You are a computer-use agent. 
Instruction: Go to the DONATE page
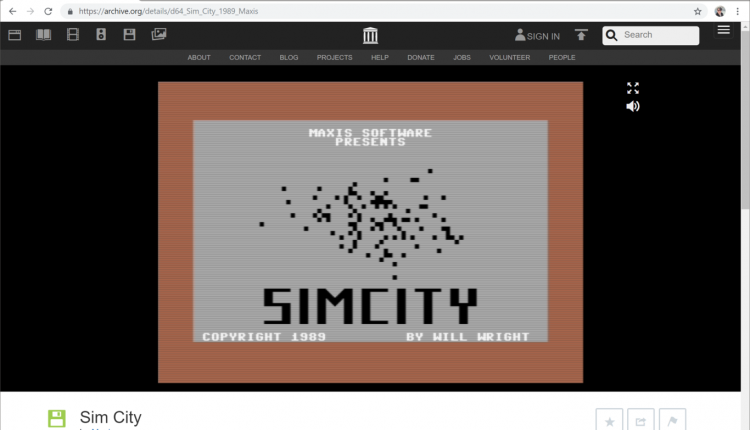420,57
